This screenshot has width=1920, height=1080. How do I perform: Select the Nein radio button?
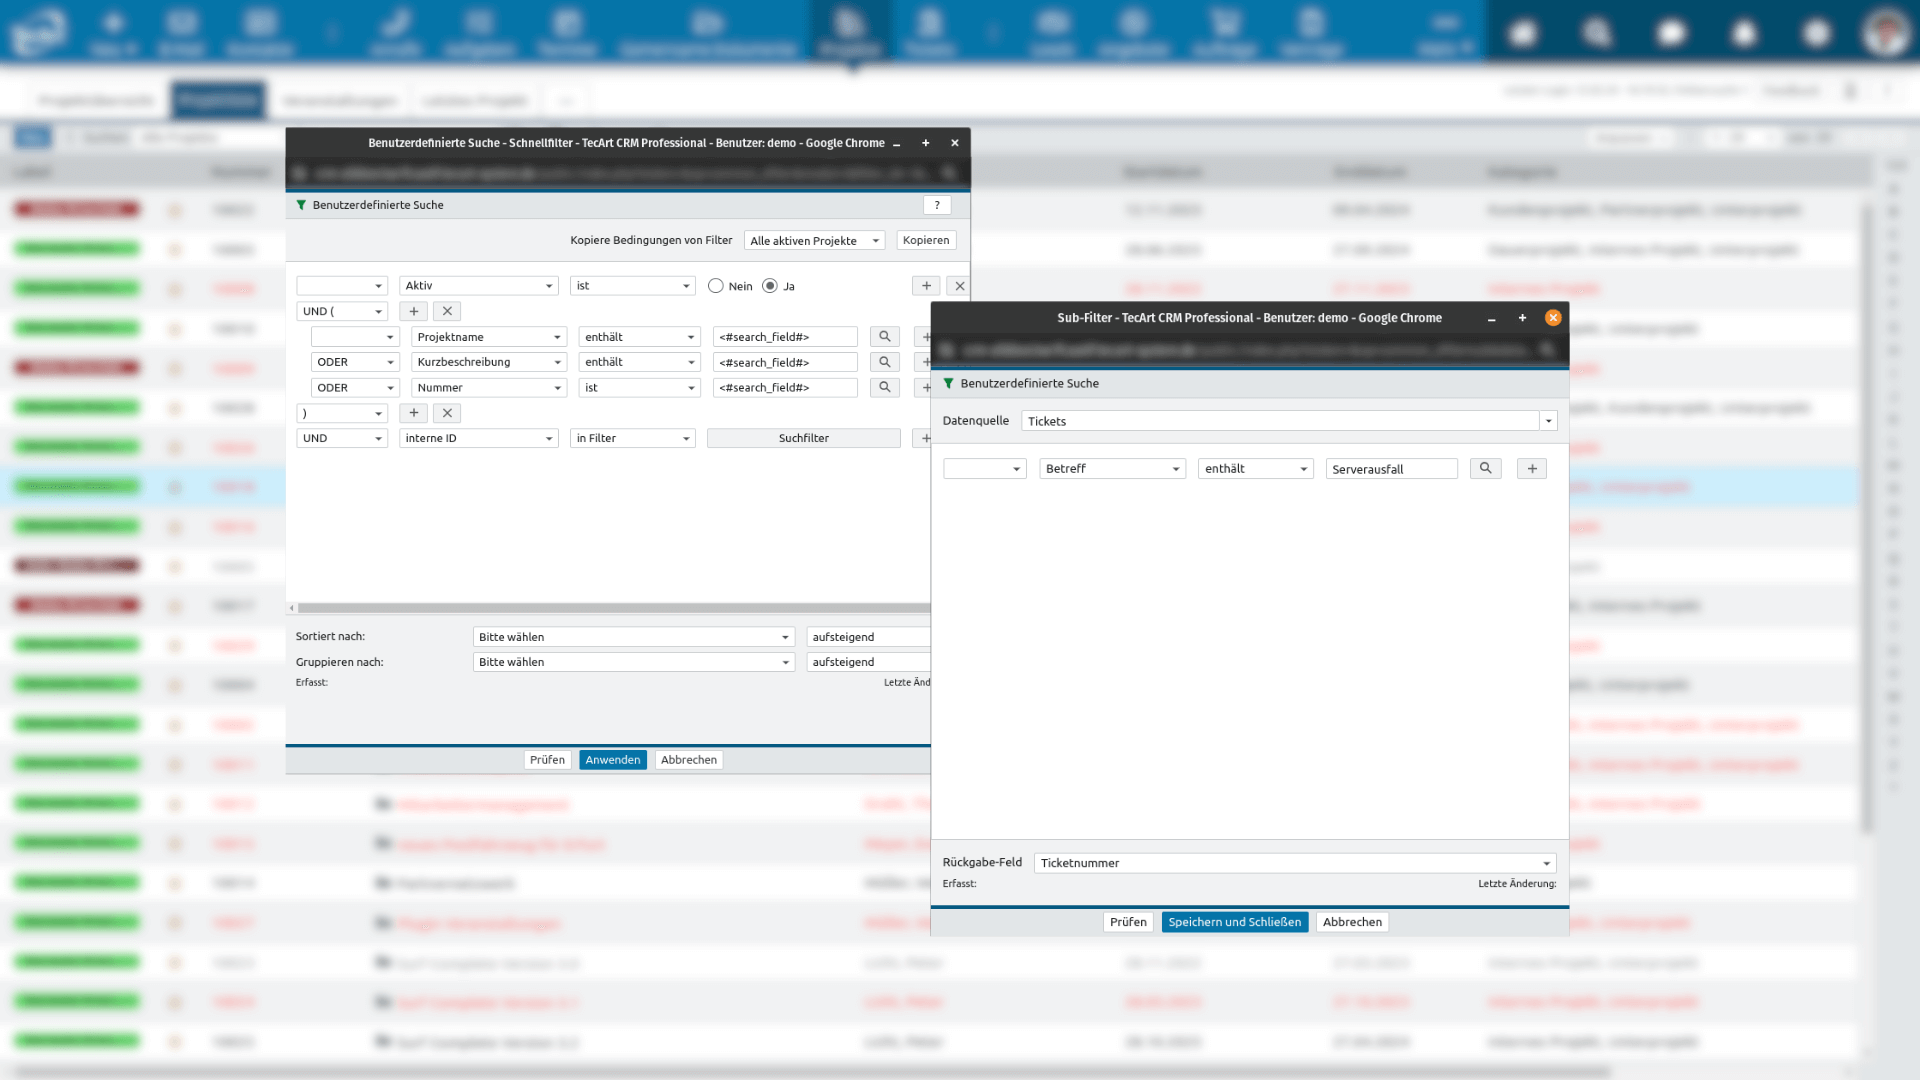(716, 286)
